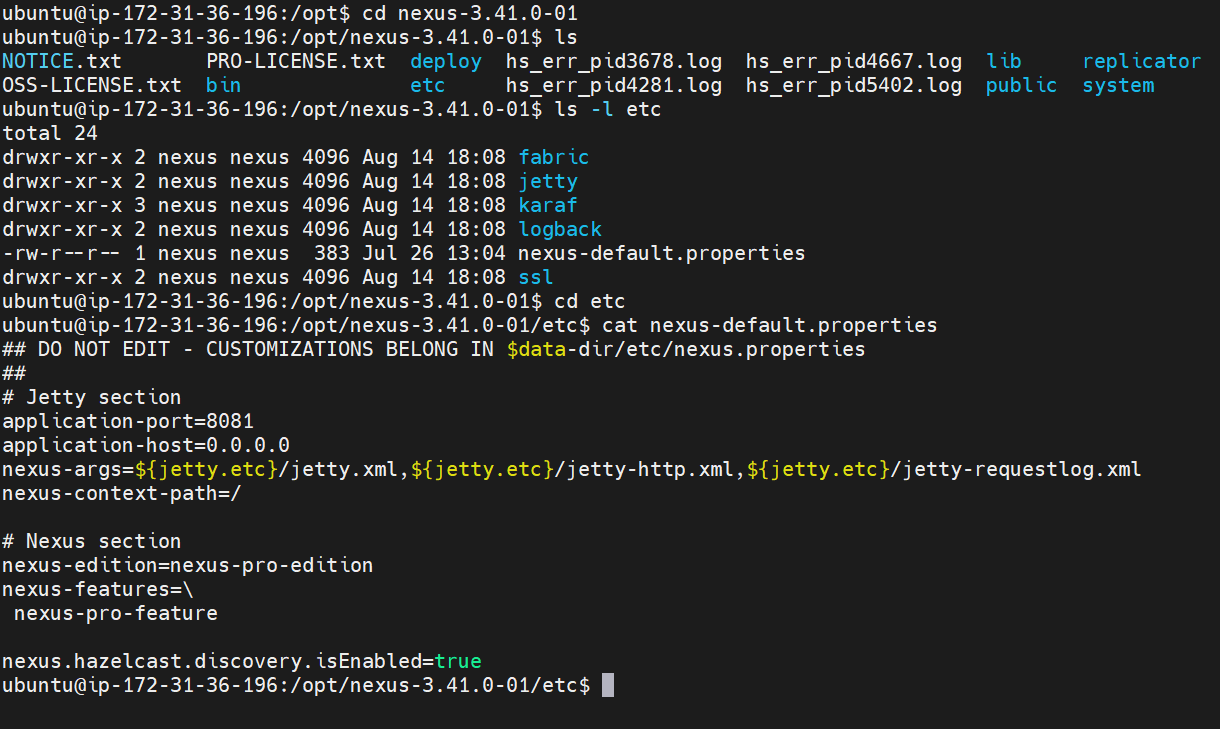Image resolution: width=1220 pixels, height=729 pixels.
Task: Click the fabric directory name
Action: click(x=554, y=157)
